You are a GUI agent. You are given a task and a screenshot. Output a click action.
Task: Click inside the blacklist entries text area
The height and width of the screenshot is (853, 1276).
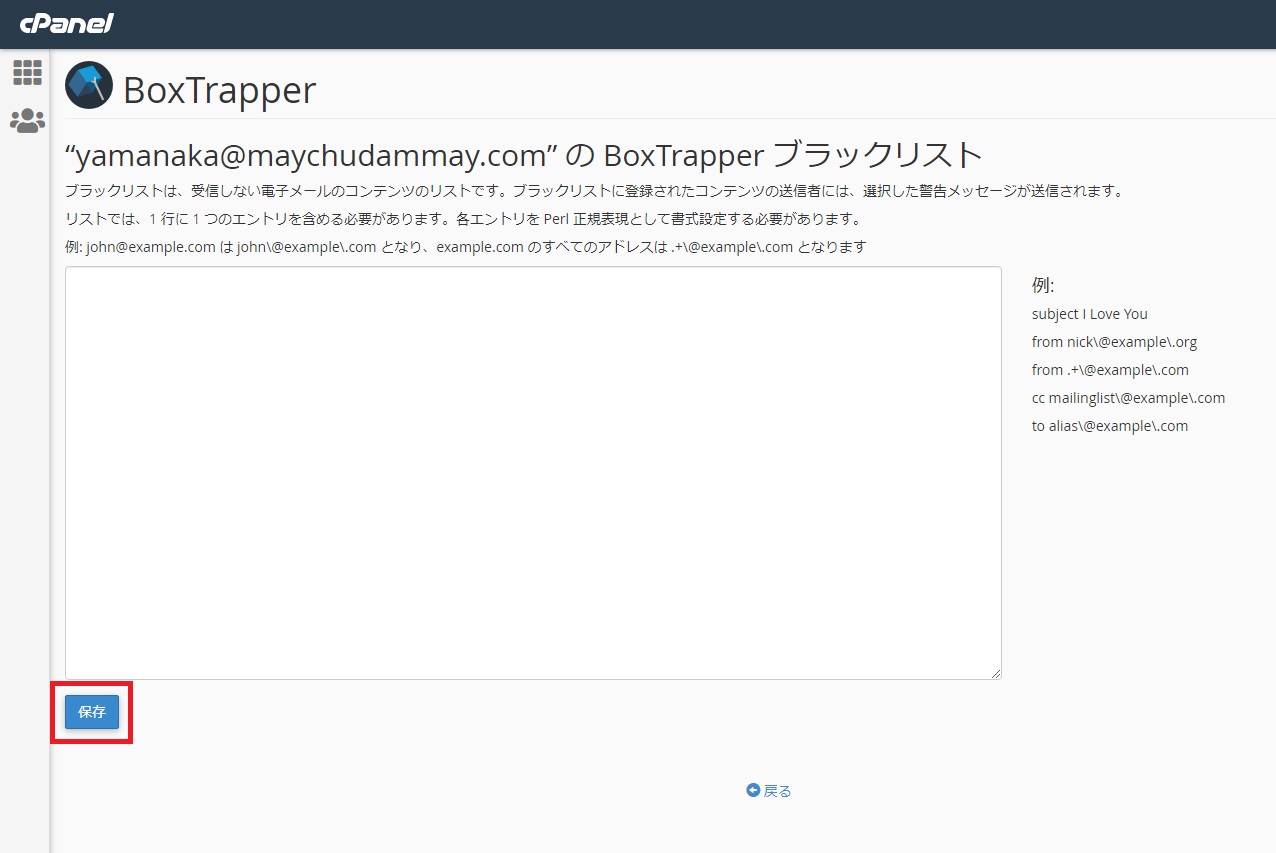click(x=533, y=473)
